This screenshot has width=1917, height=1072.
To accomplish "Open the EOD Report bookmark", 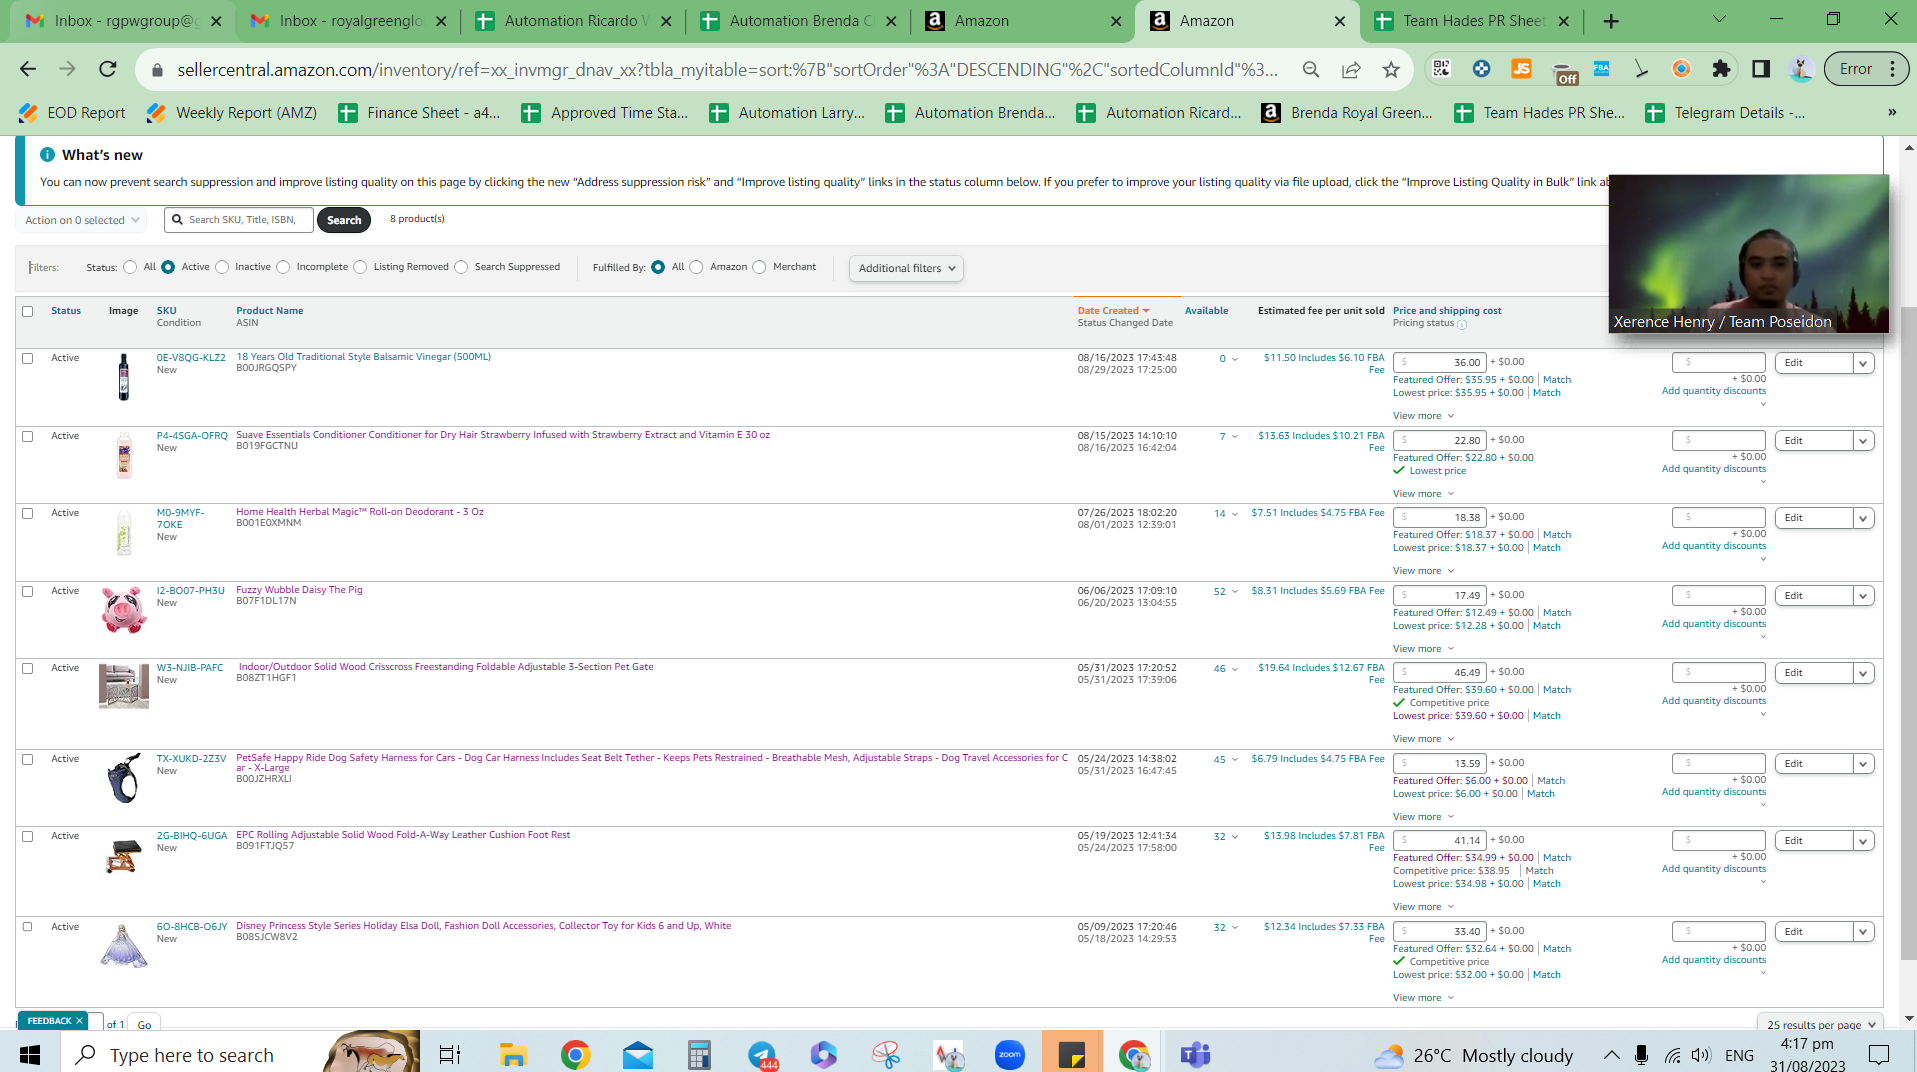I will point(72,113).
